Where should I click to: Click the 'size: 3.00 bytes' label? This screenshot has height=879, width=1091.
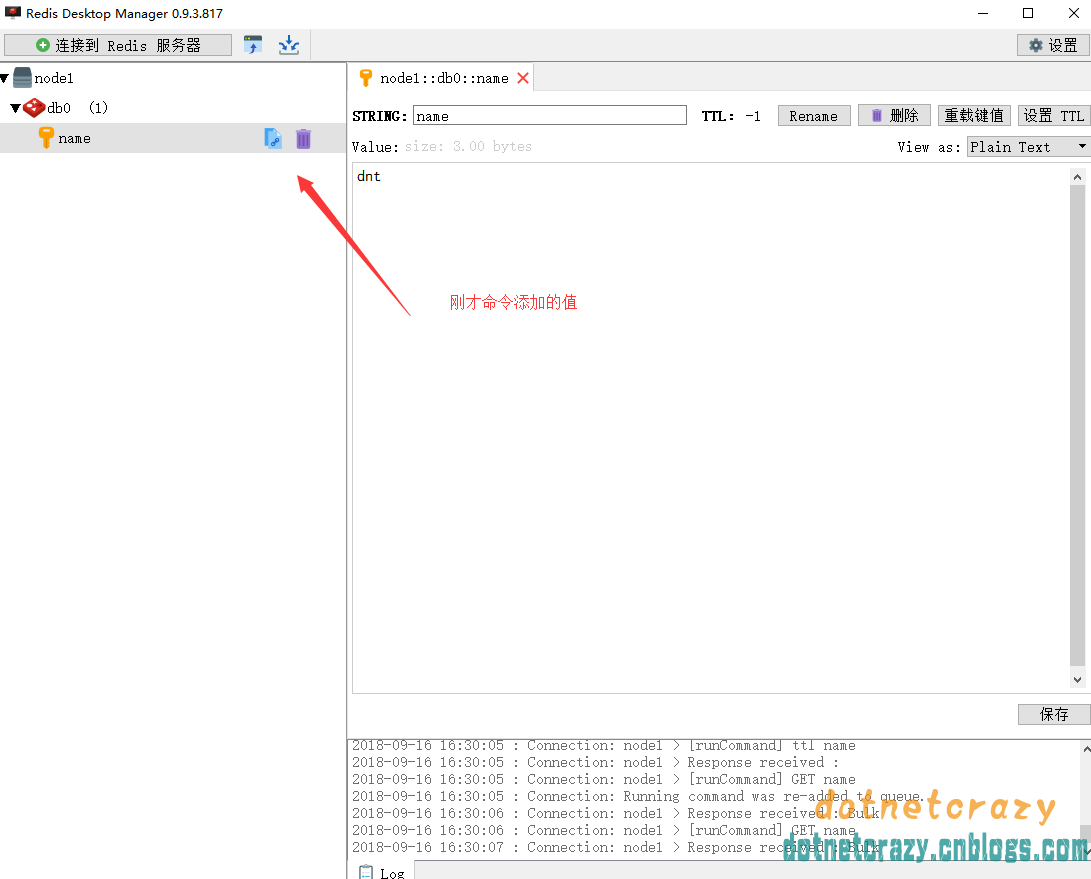tap(468, 146)
